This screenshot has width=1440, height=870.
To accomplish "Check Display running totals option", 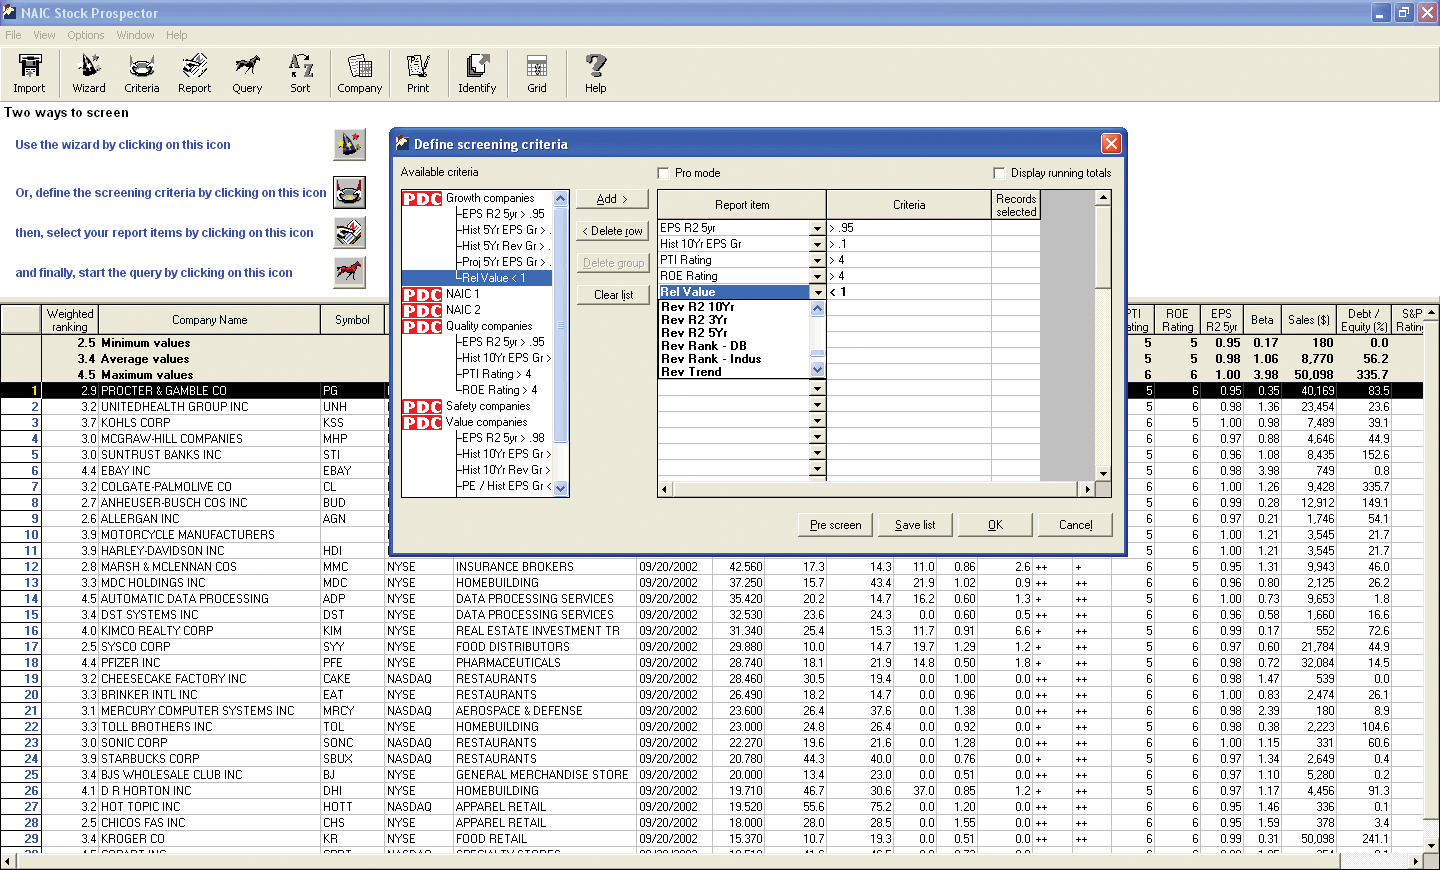I will coord(999,173).
